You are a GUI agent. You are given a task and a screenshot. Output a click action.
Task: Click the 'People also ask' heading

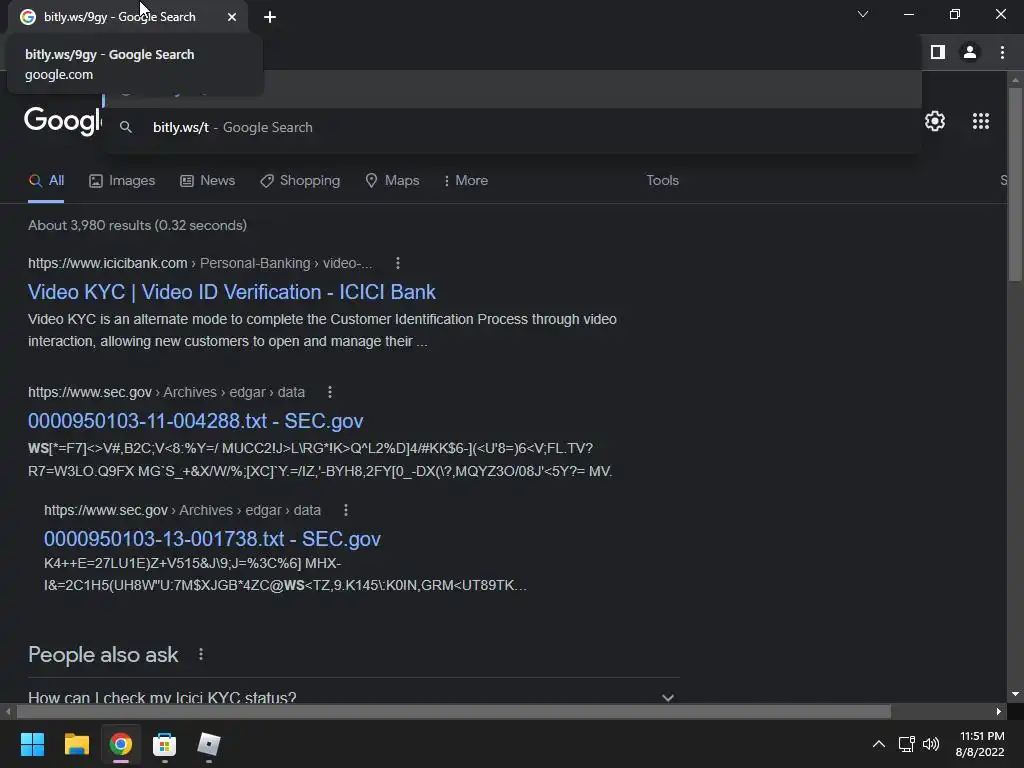103,654
